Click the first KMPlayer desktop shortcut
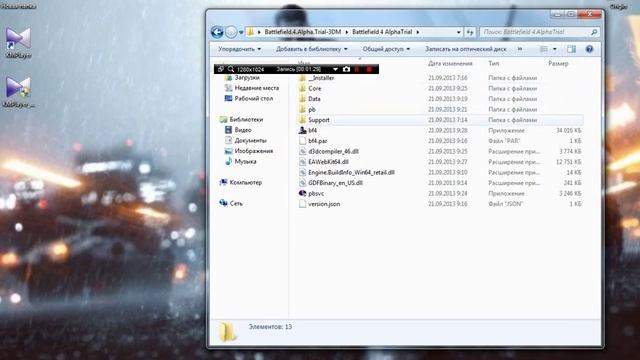This screenshot has height=360, width=640. pos(18,43)
